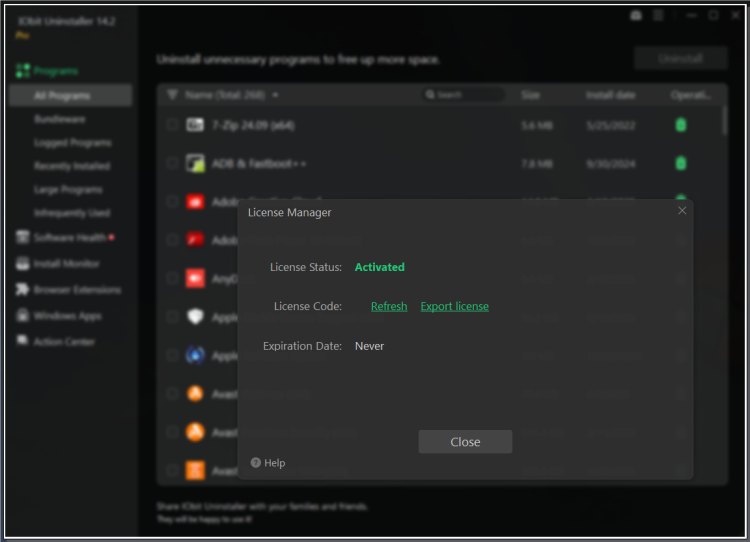This screenshot has width=750, height=542.
Task: Click the filter funnel icon in the list header
Action: 172,95
